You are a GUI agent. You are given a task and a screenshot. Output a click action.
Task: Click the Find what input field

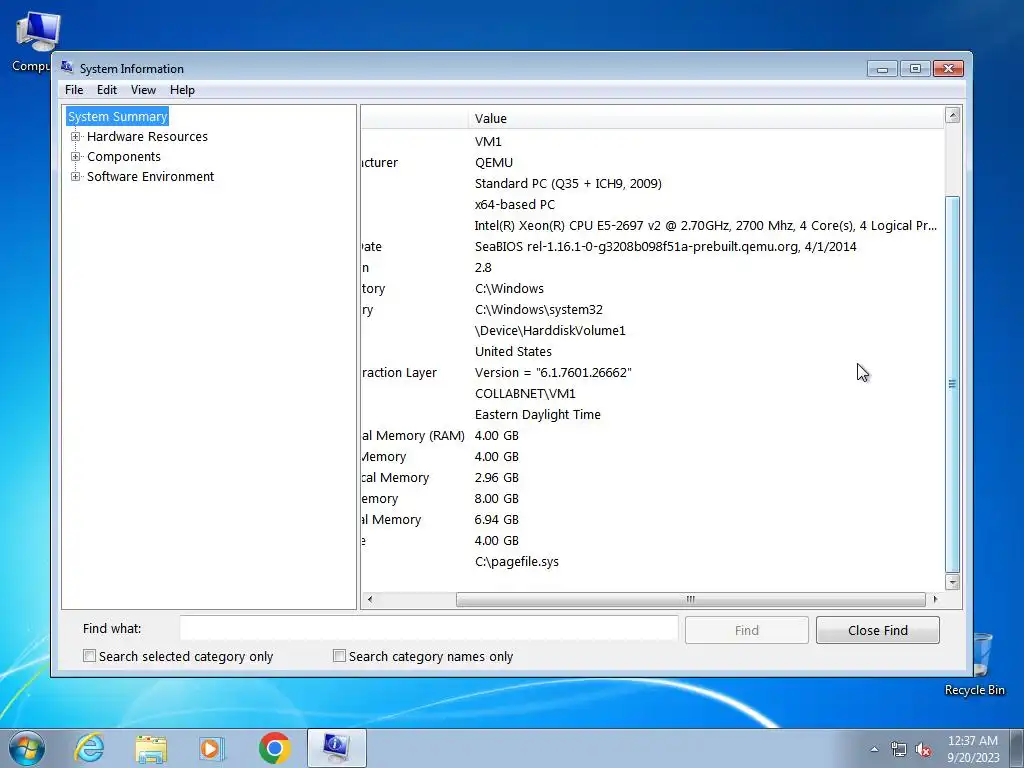click(x=429, y=628)
